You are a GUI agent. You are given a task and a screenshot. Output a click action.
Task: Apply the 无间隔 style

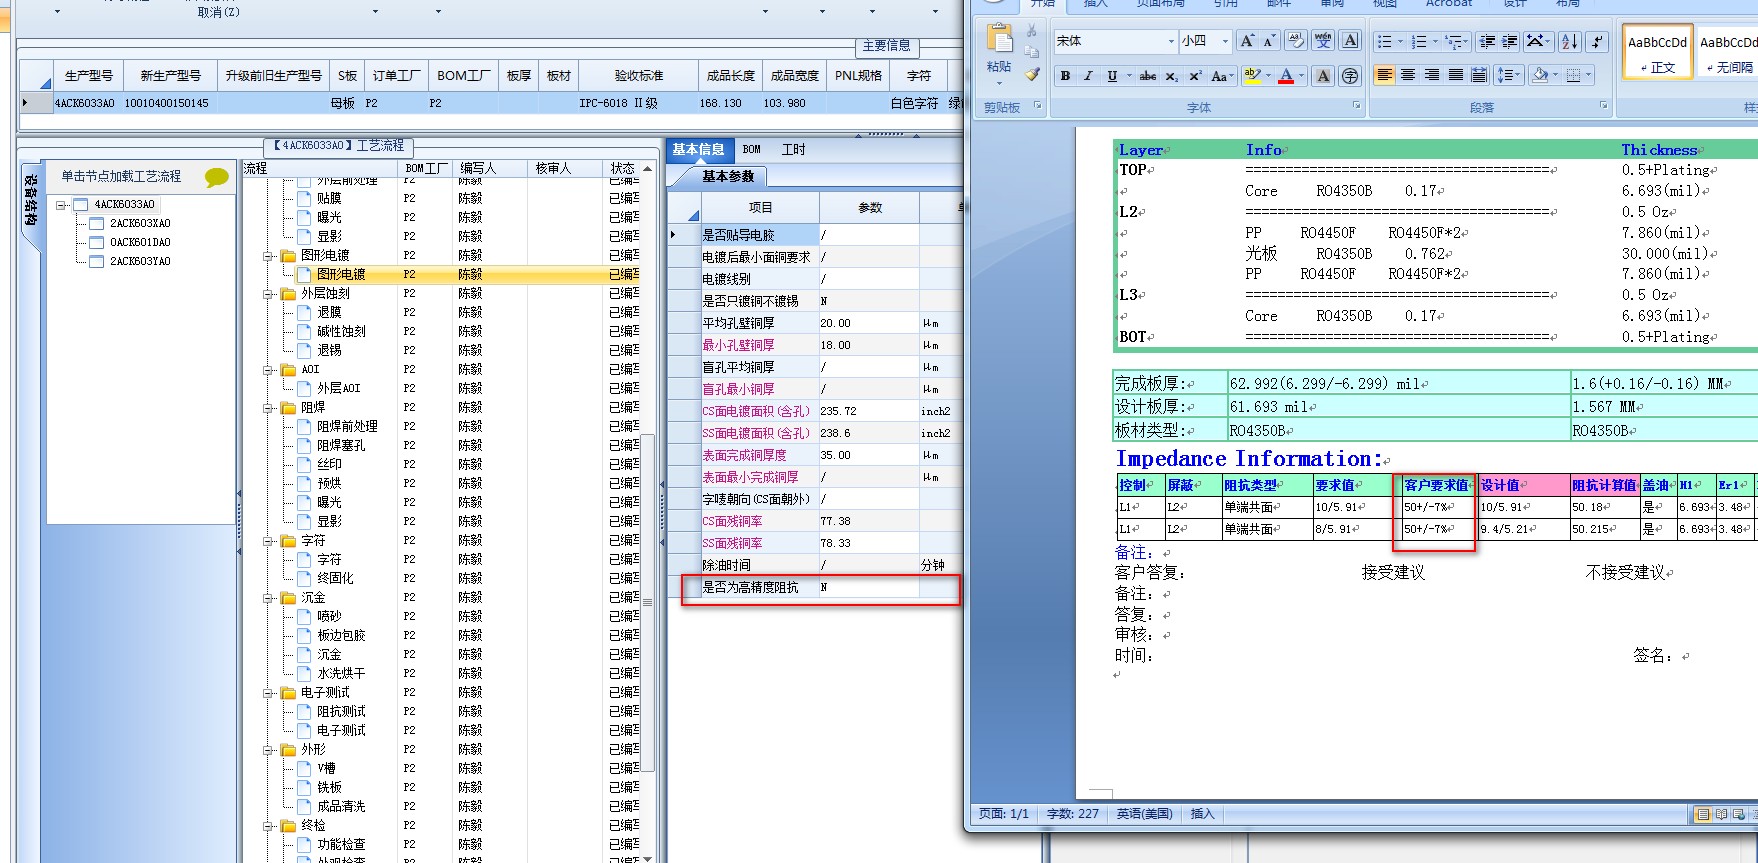(1728, 52)
